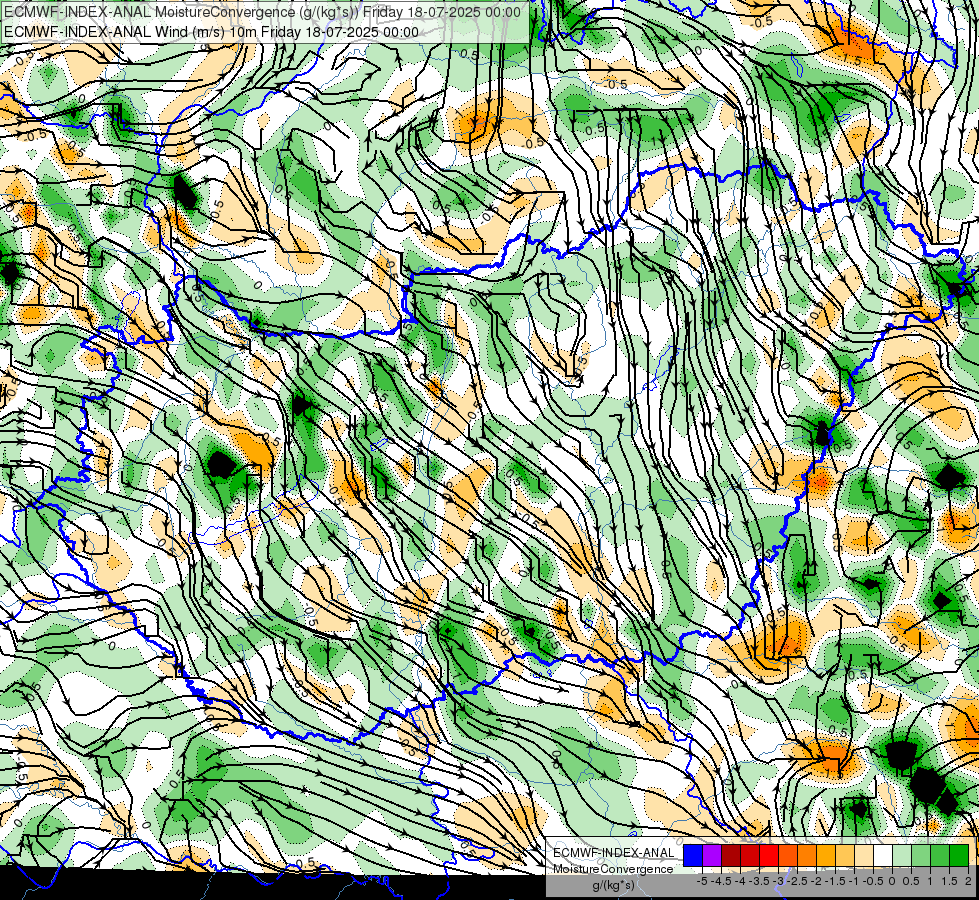Image resolution: width=979 pixels, height=900 pixels.
Task: Click the '-5' tick label on legend scale
Action: point(702,881)
